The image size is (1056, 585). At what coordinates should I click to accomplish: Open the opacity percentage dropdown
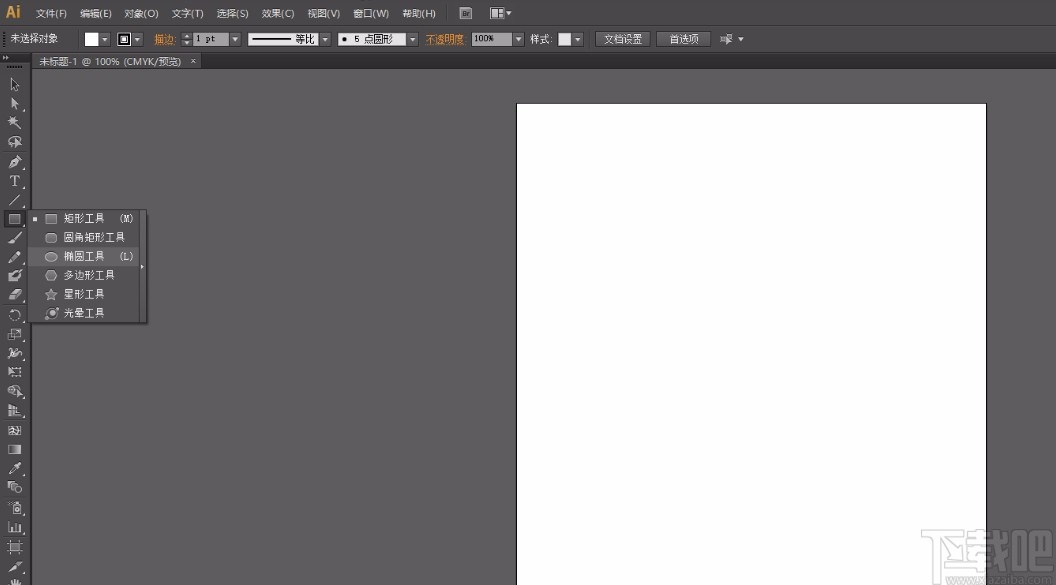click(518, 39)
